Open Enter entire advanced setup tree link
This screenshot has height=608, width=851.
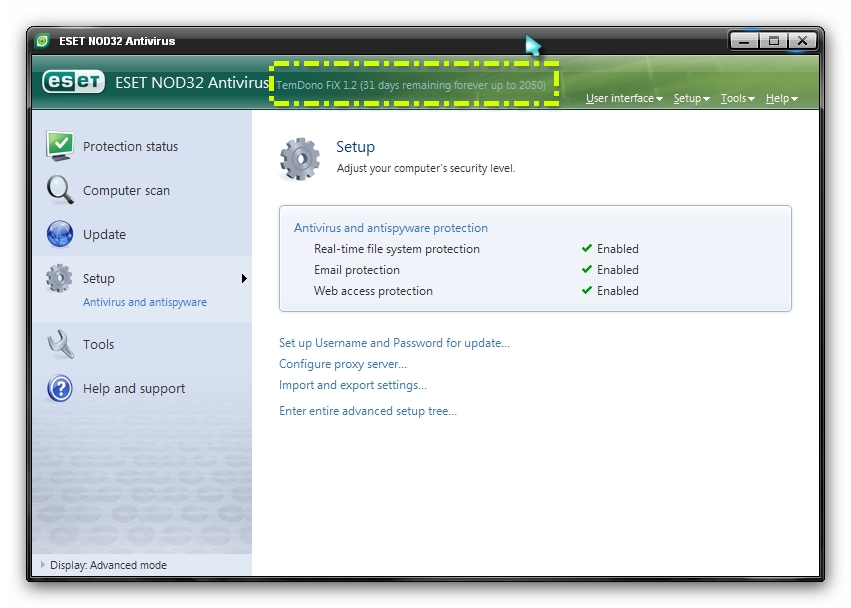pos(368,411)
